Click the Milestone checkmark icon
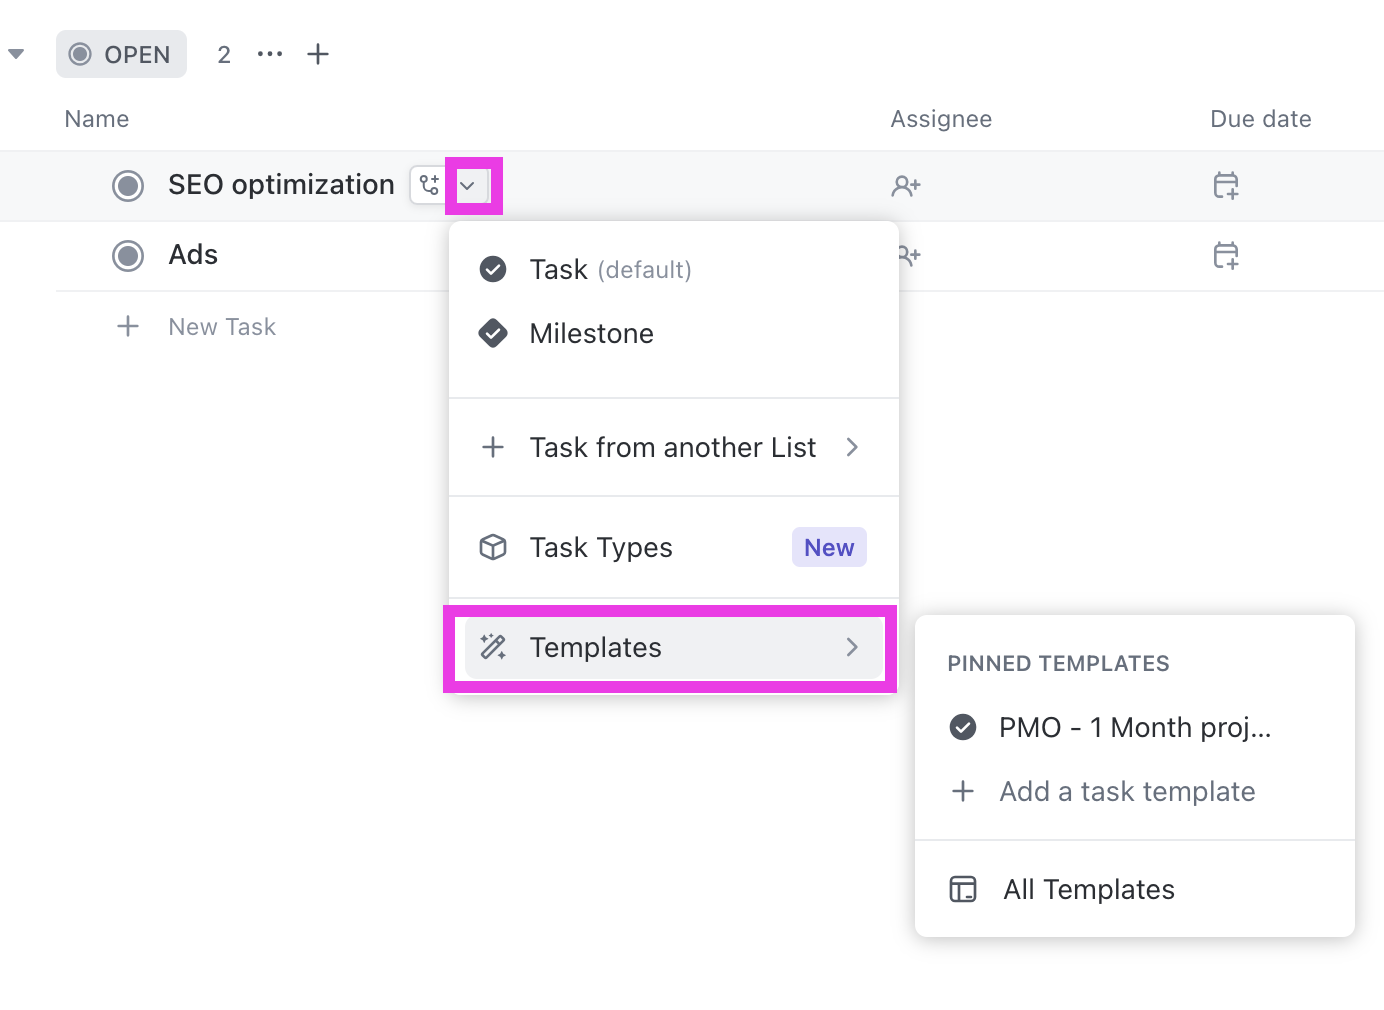Image resolution: width=1384 pixels, height=1010 pixels. click(493, 333)
